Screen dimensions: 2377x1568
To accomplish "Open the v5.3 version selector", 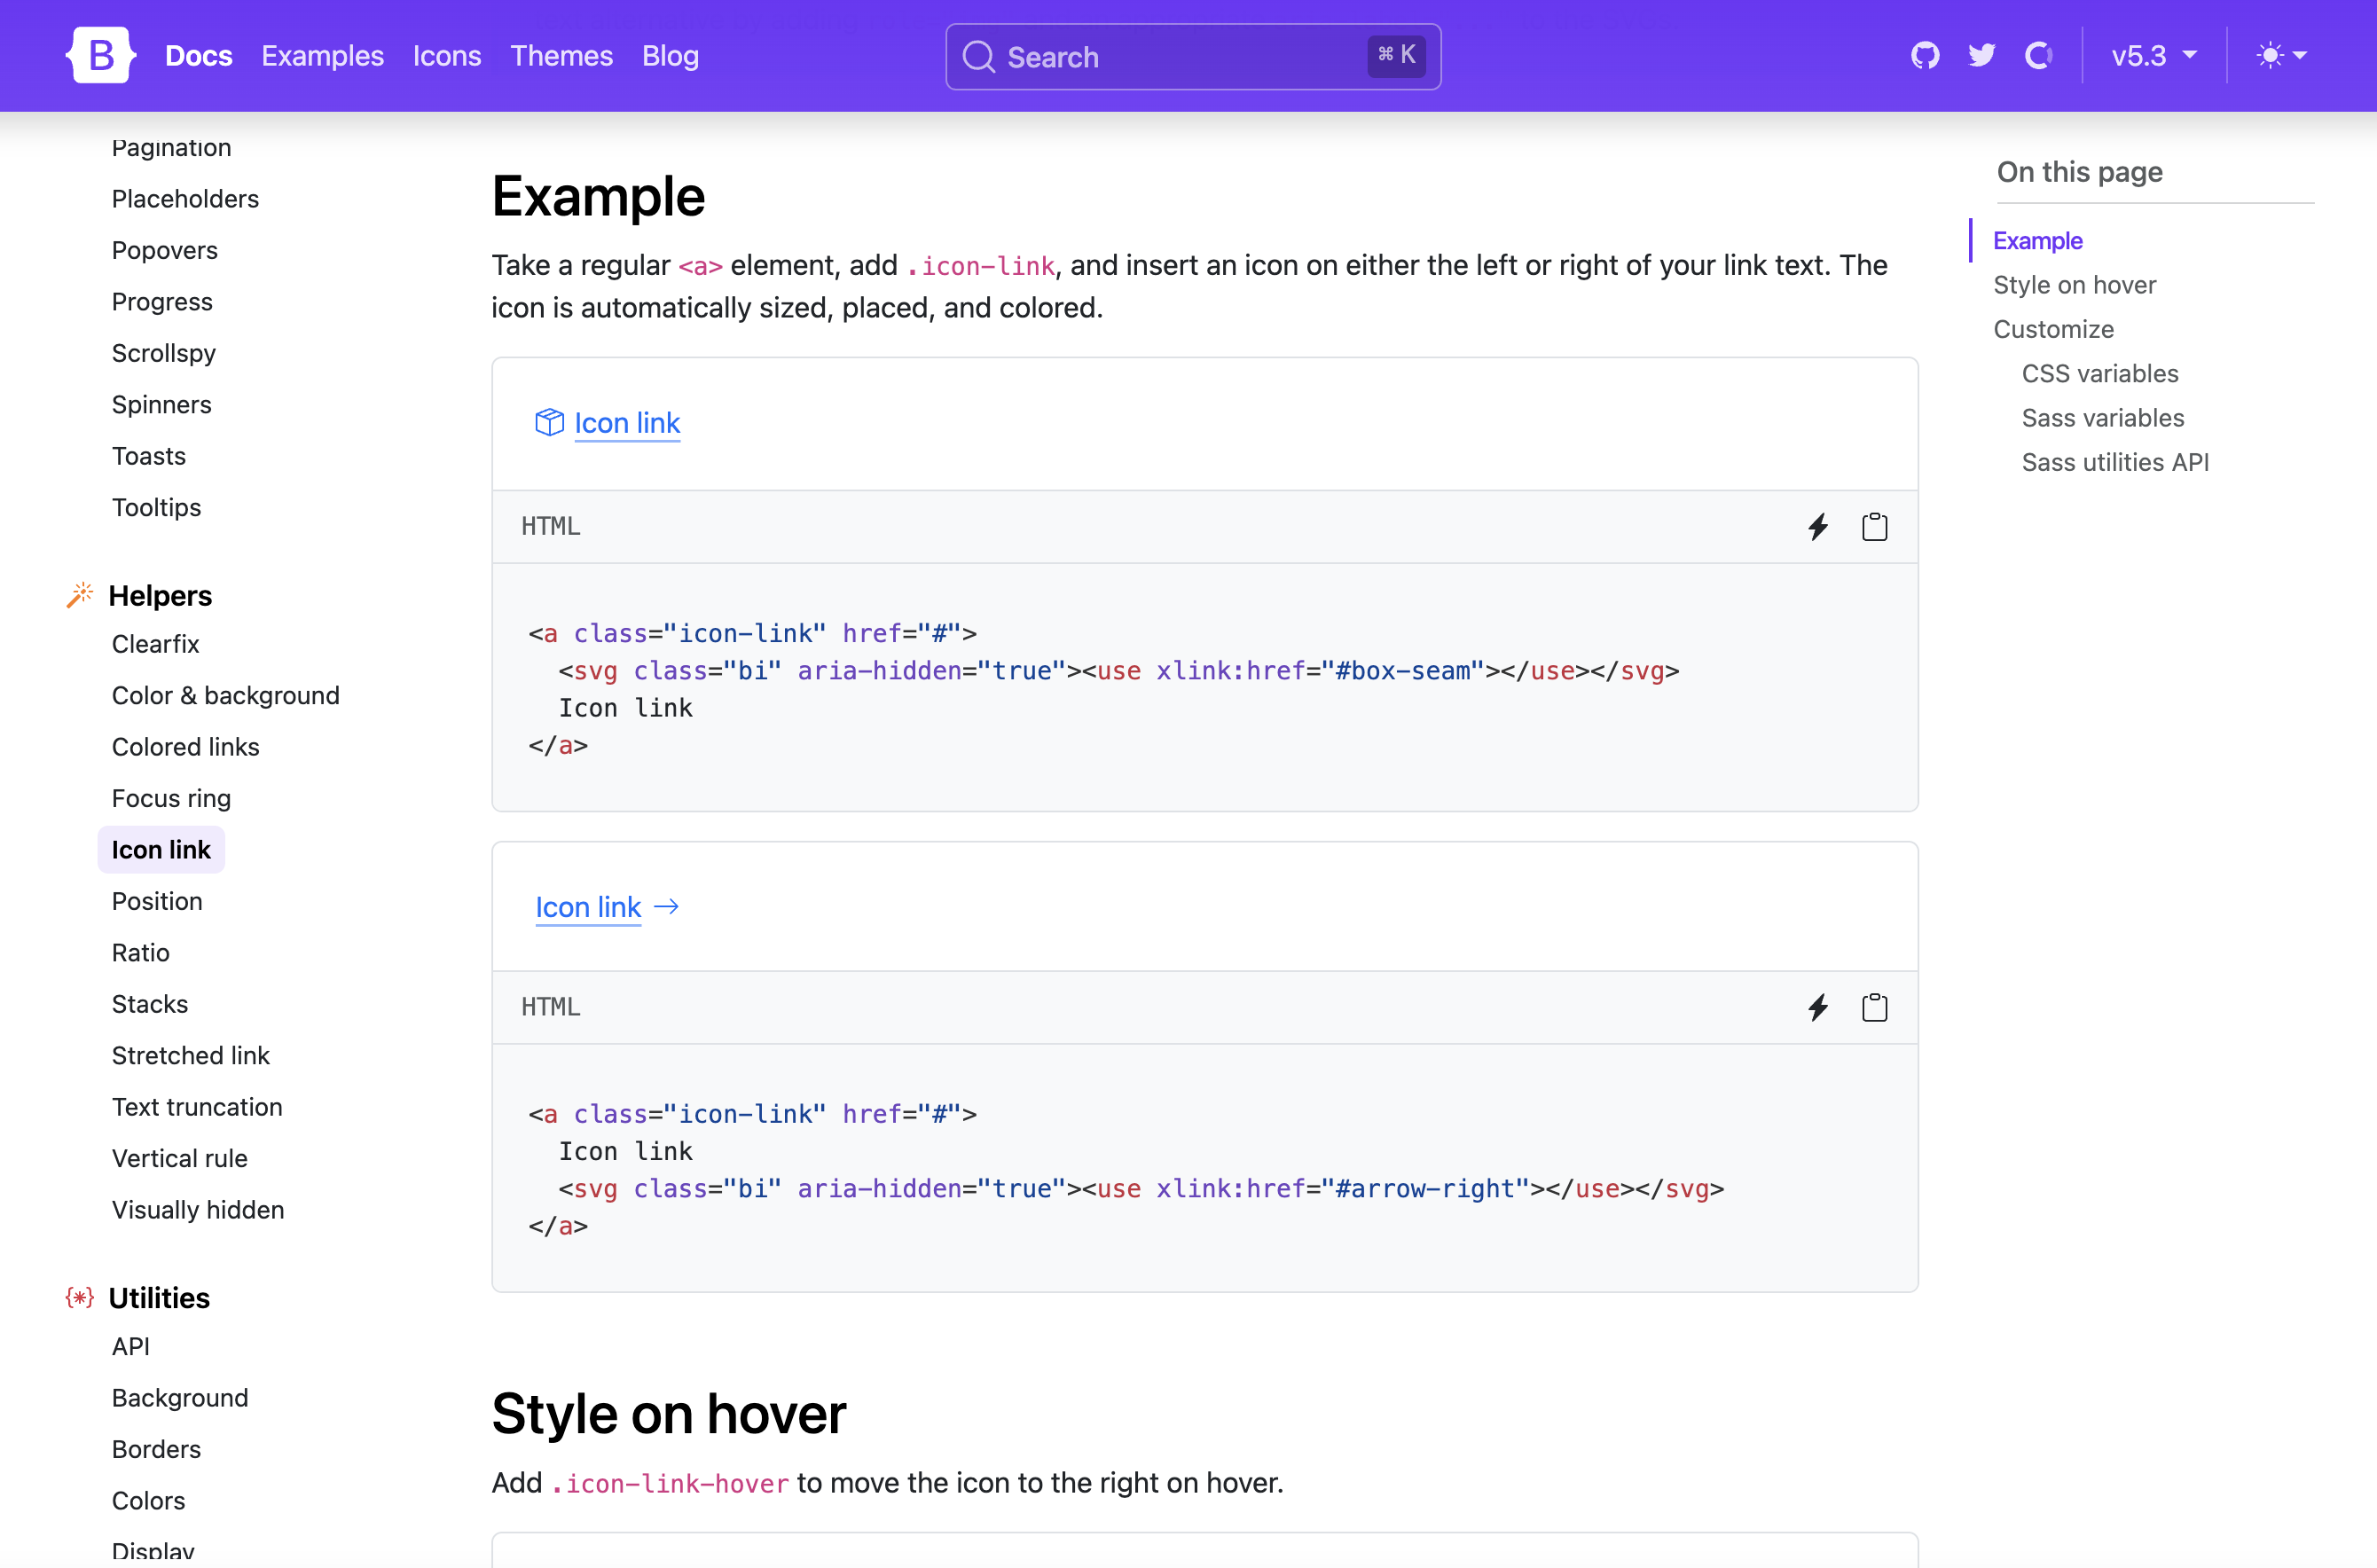I will click(x=2153, y=56).
